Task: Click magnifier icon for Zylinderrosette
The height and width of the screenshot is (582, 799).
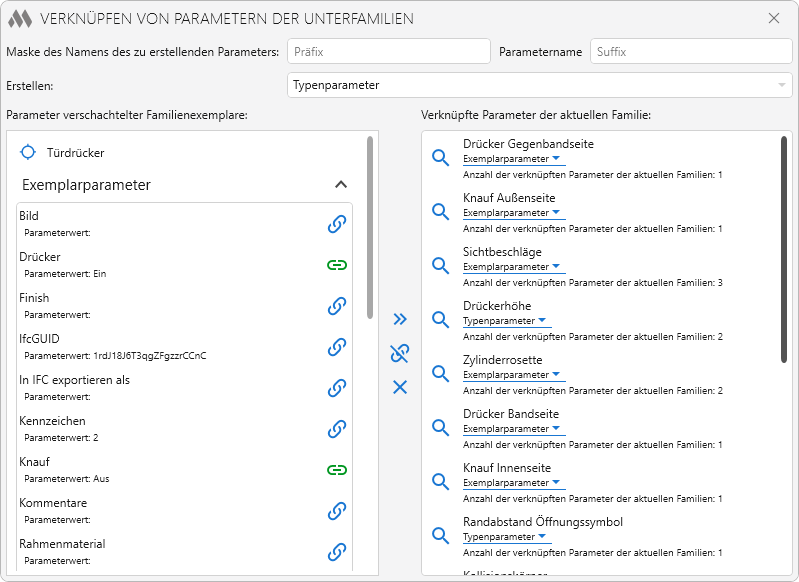Action: [440, 374]
